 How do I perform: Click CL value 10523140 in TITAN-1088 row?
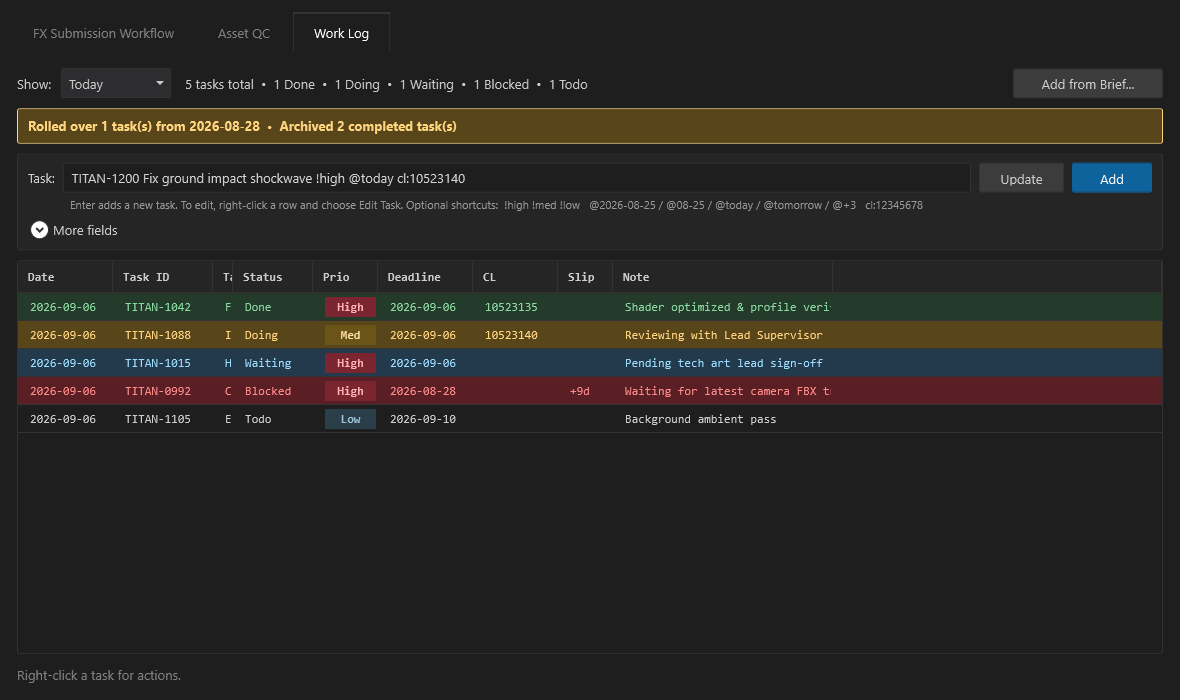coord(511,335)
